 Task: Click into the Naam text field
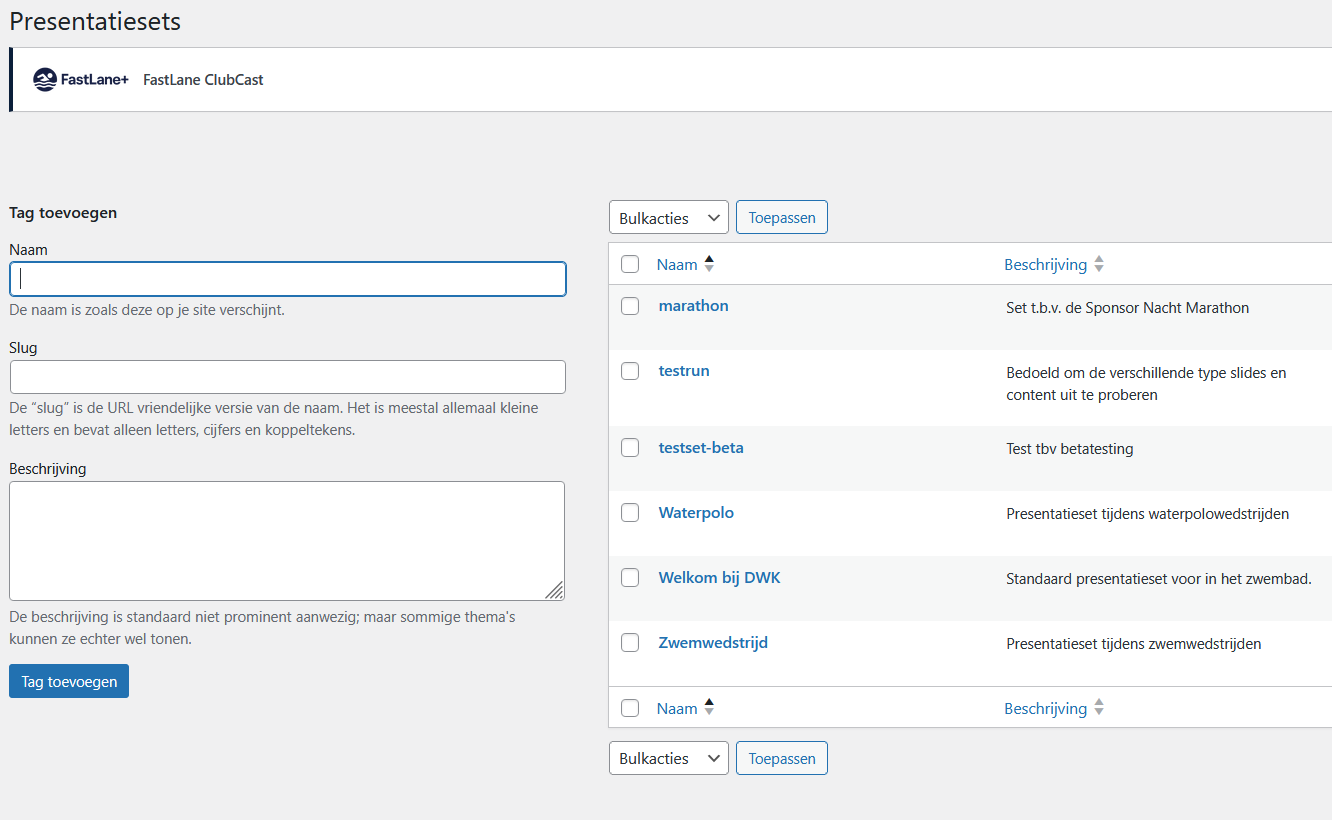pos(287,279)
